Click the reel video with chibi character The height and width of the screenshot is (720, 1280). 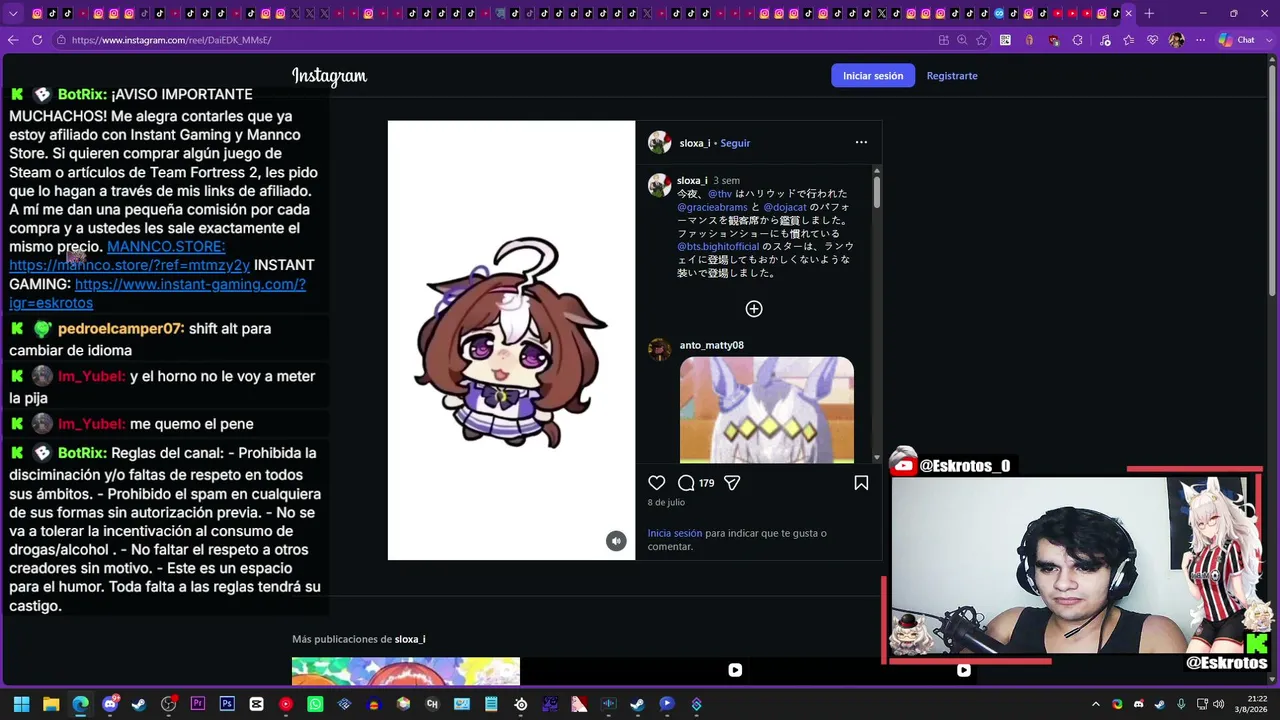511,340
